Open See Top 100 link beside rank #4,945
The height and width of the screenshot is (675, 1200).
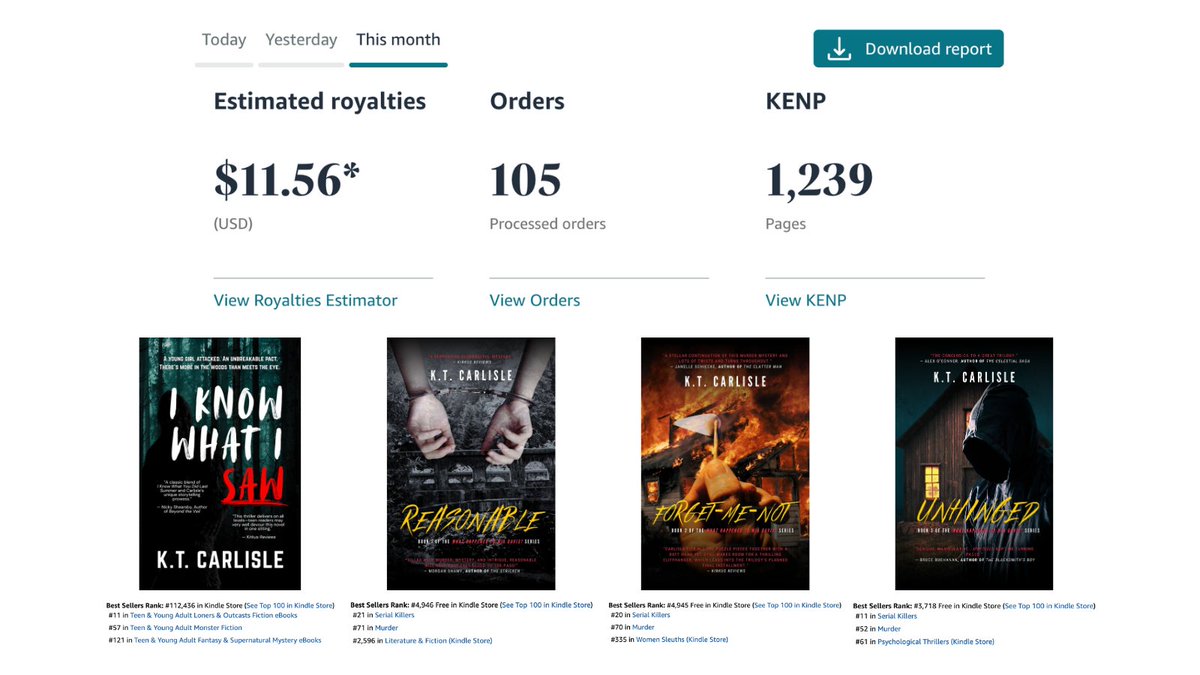(x=799, y=605)
